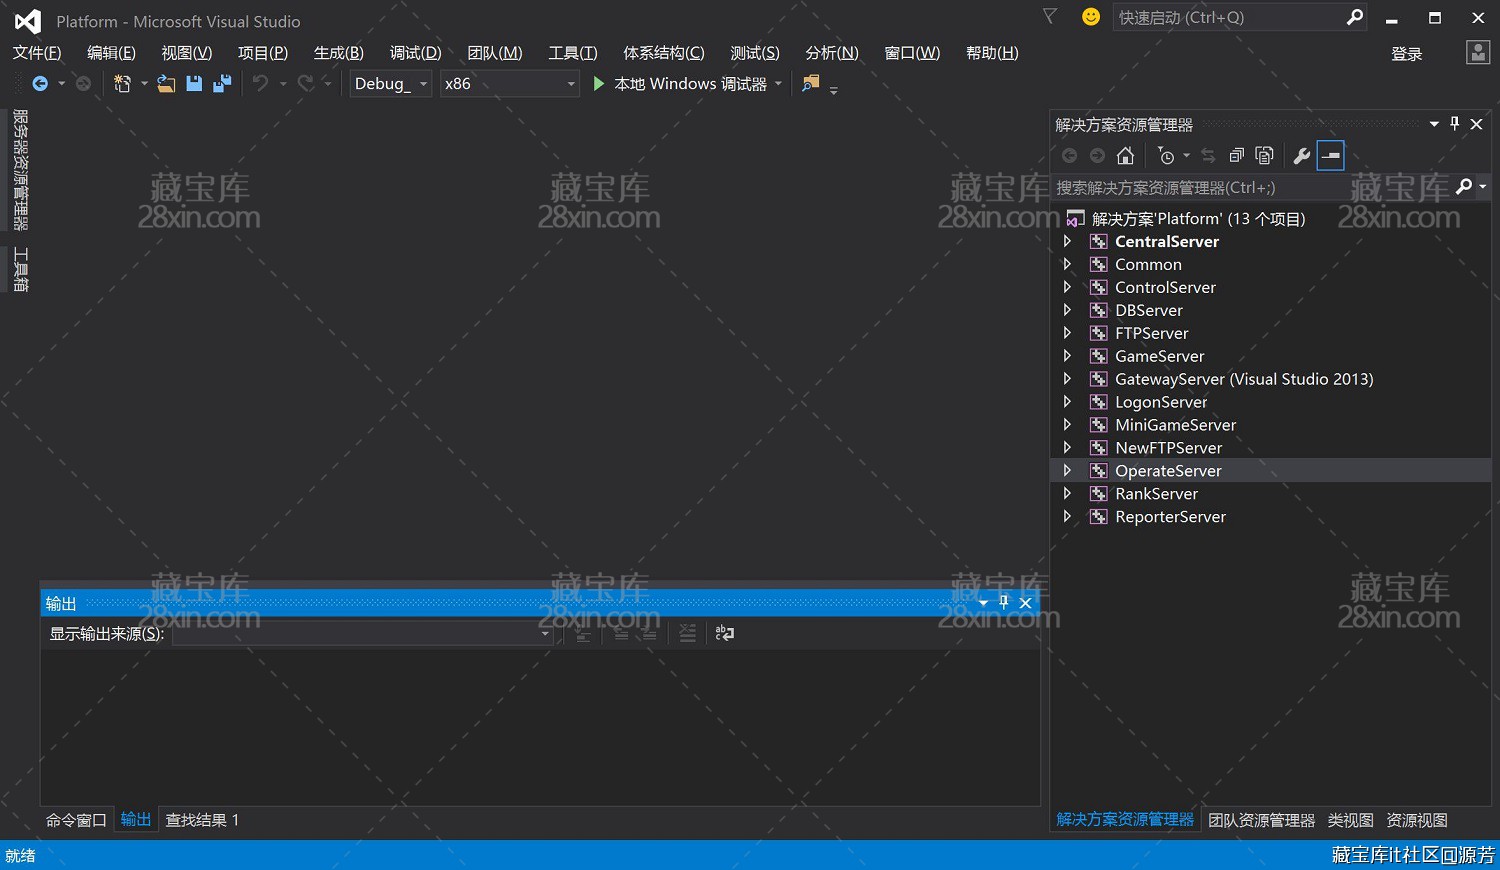Image resolution: width=1500 pixels, height=870 pixels.
Task: Click the New Project toolbar icon
Action: pyautogui.click(x=122, y=84)
